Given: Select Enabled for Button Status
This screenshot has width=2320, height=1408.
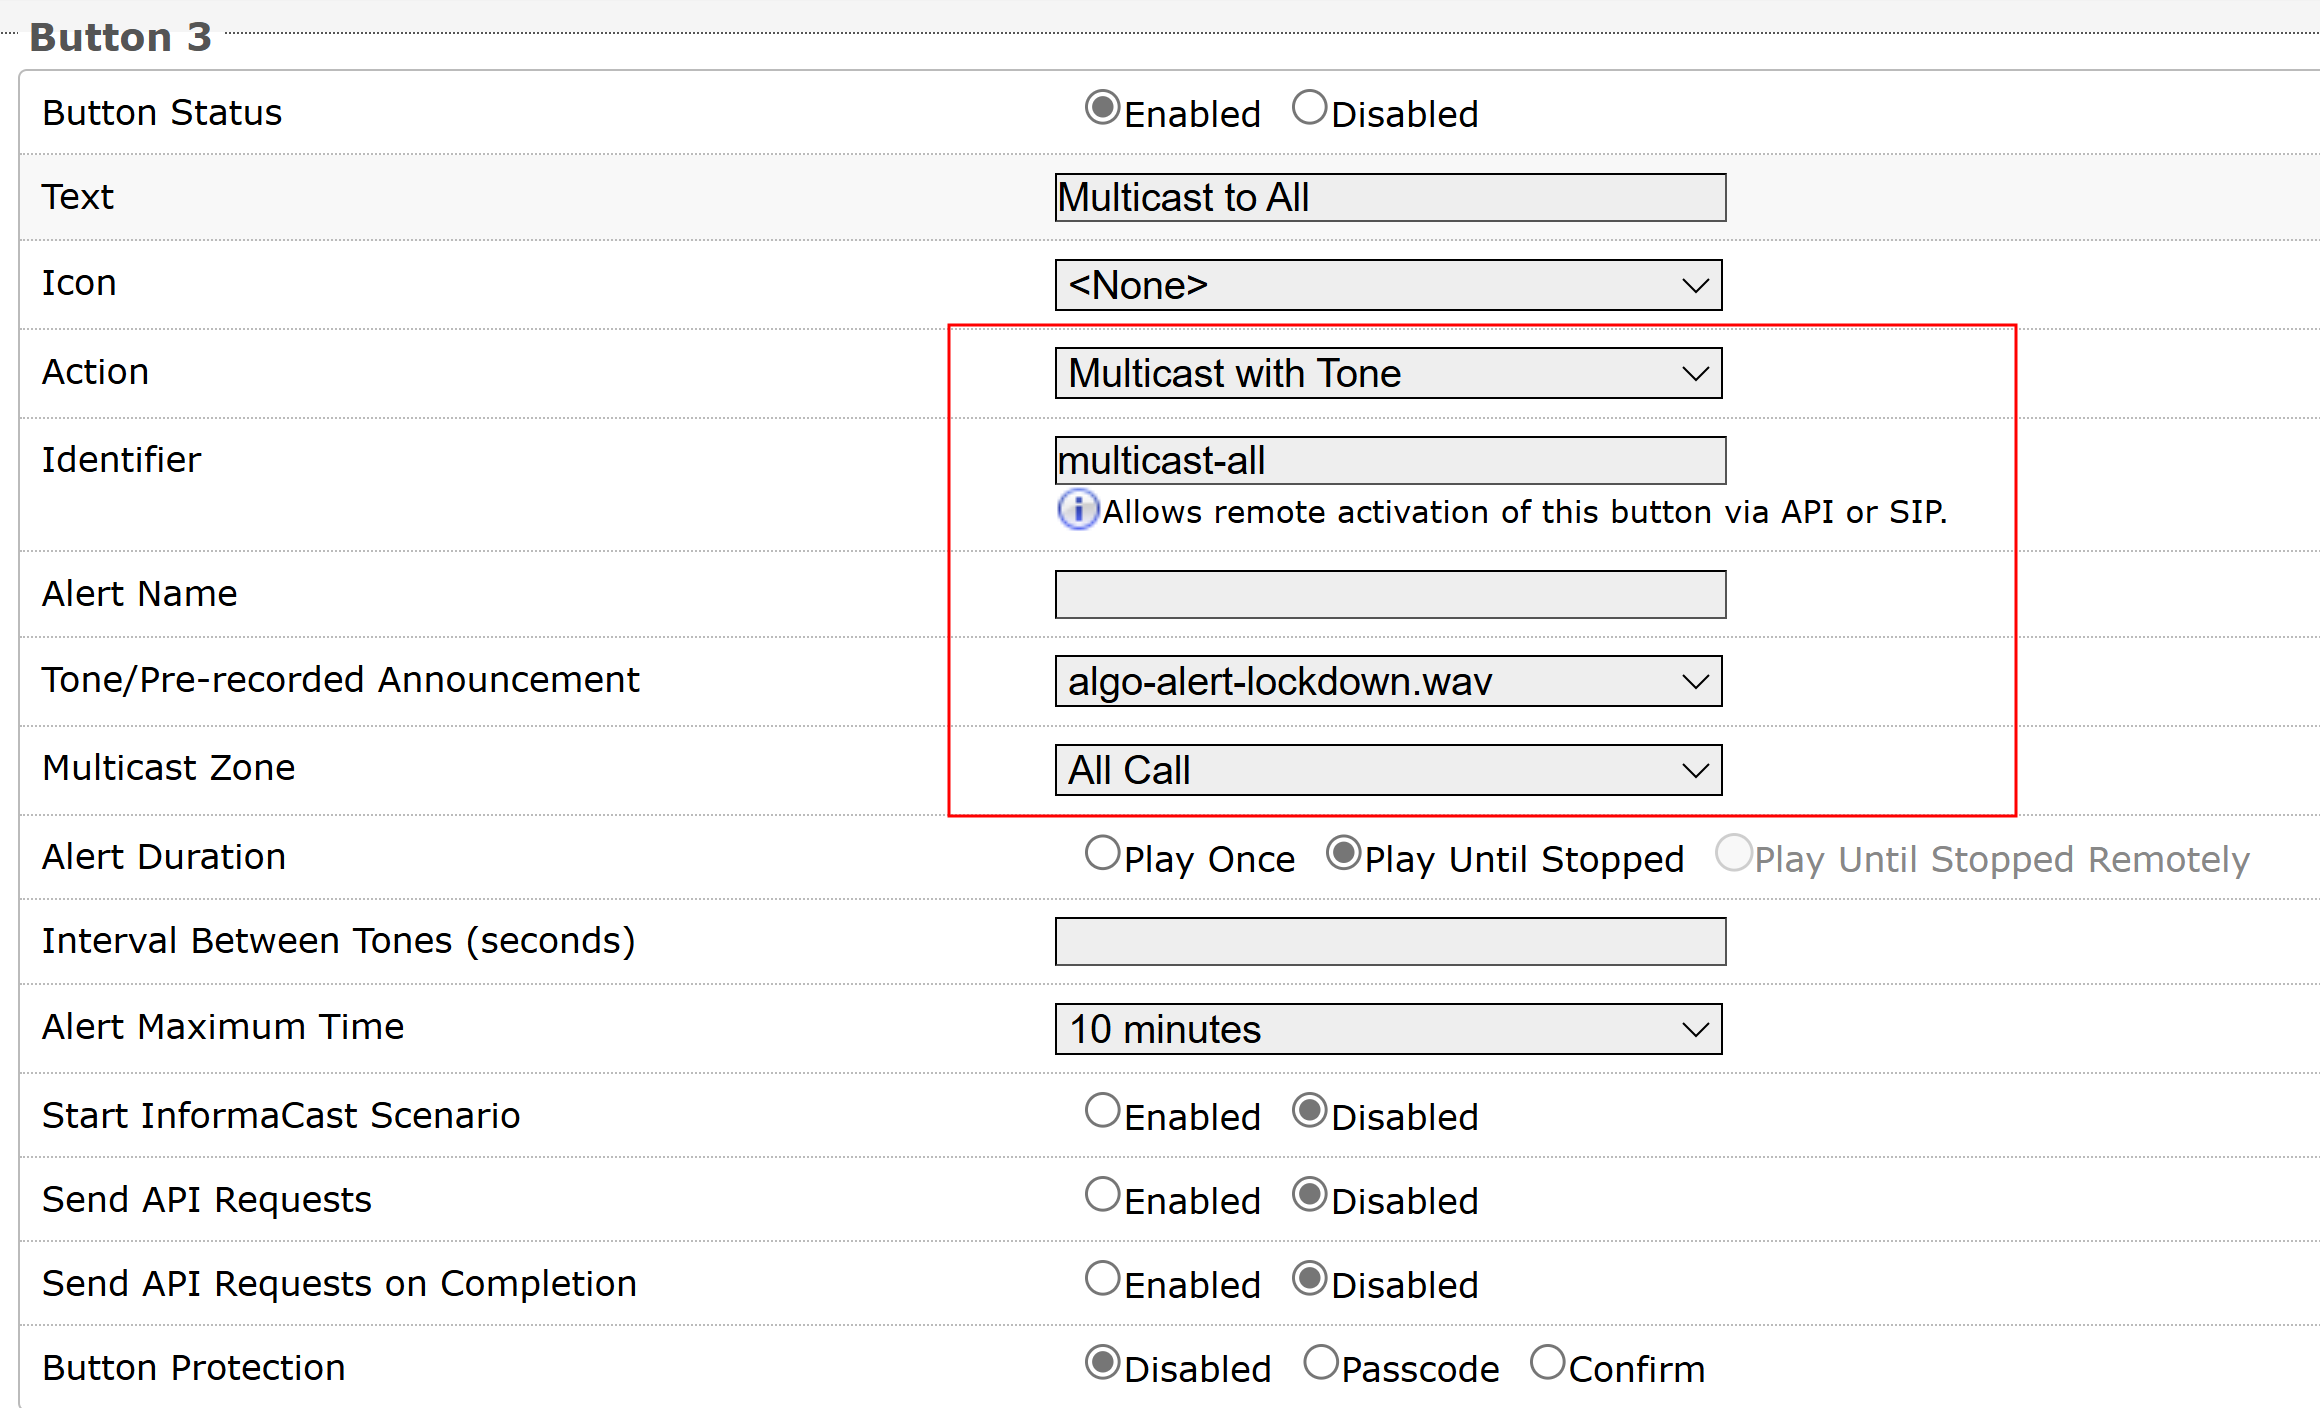Looking at the screenshot, I should 1102,108.
